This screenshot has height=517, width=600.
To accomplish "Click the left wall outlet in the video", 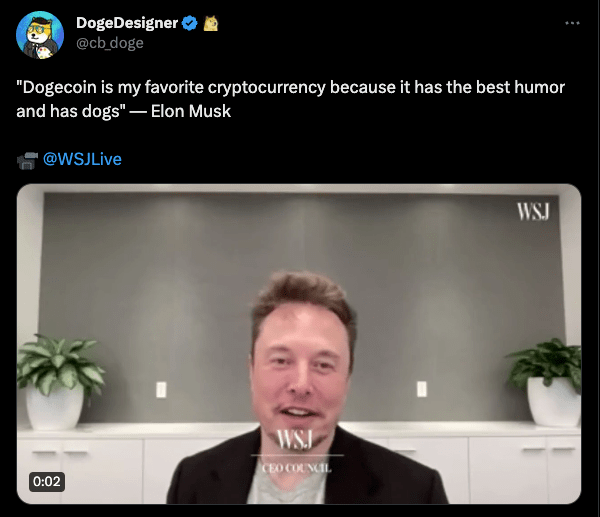I will pos(161,390).
